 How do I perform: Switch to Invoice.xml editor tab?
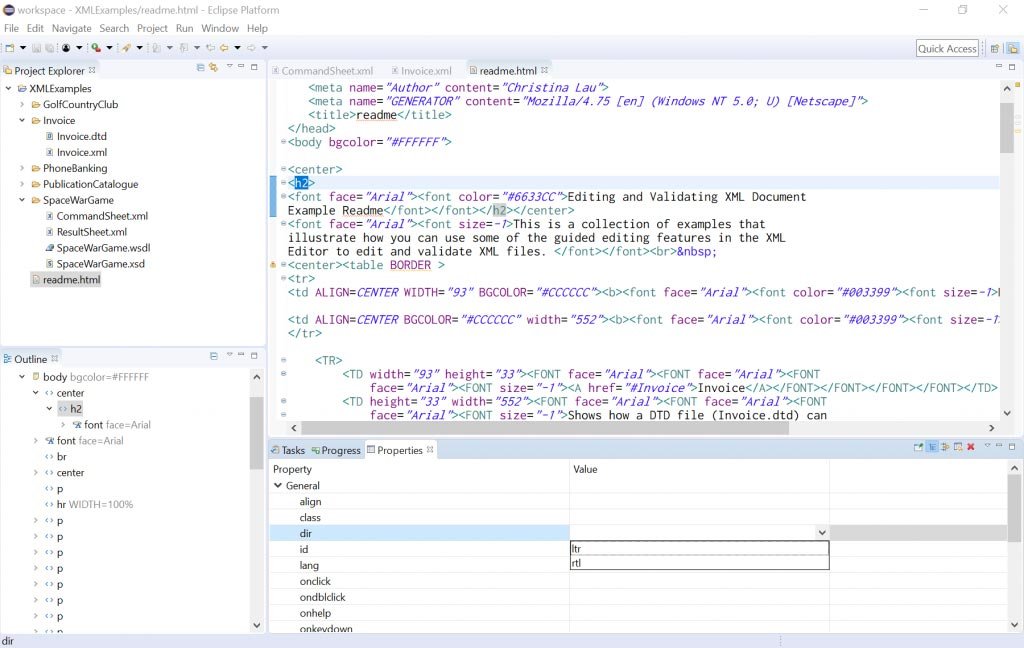coord(421,71)
